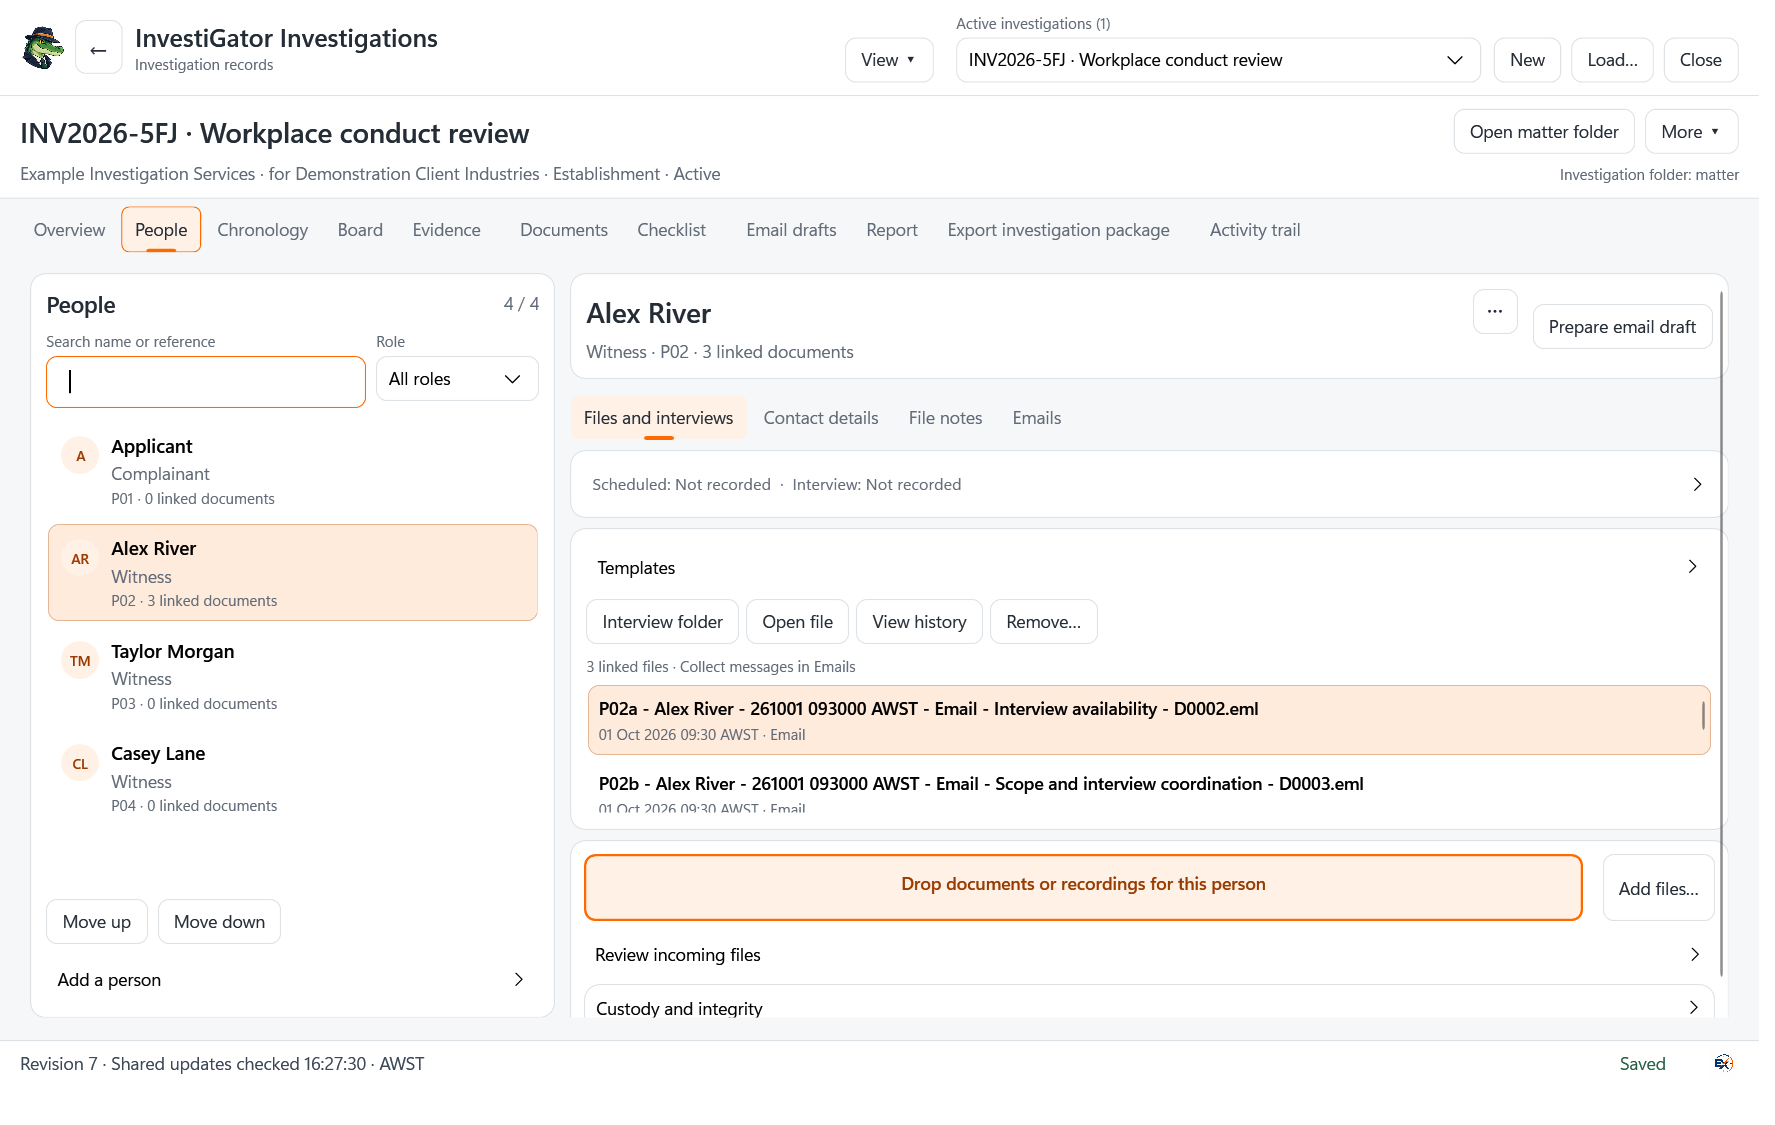Screen dimensions: 1775x1125
Task: Open the File notes tab
Action: [x=946, y=418]
